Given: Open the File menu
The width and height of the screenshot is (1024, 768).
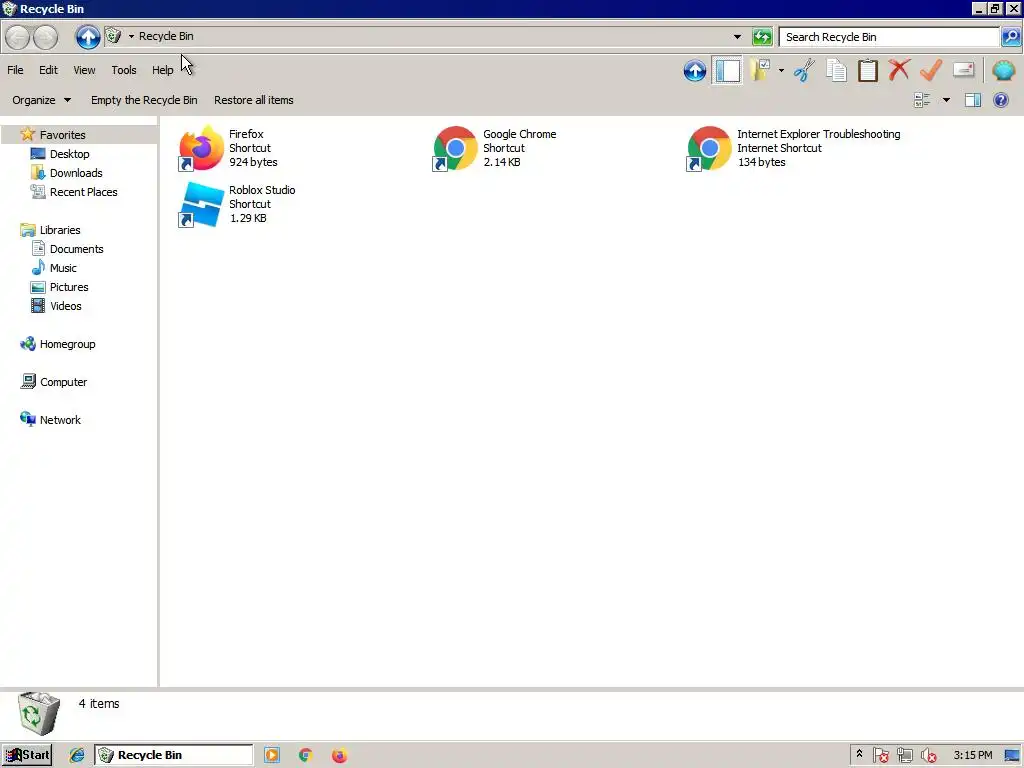Looking at the screenshot, I should [15, 70].
